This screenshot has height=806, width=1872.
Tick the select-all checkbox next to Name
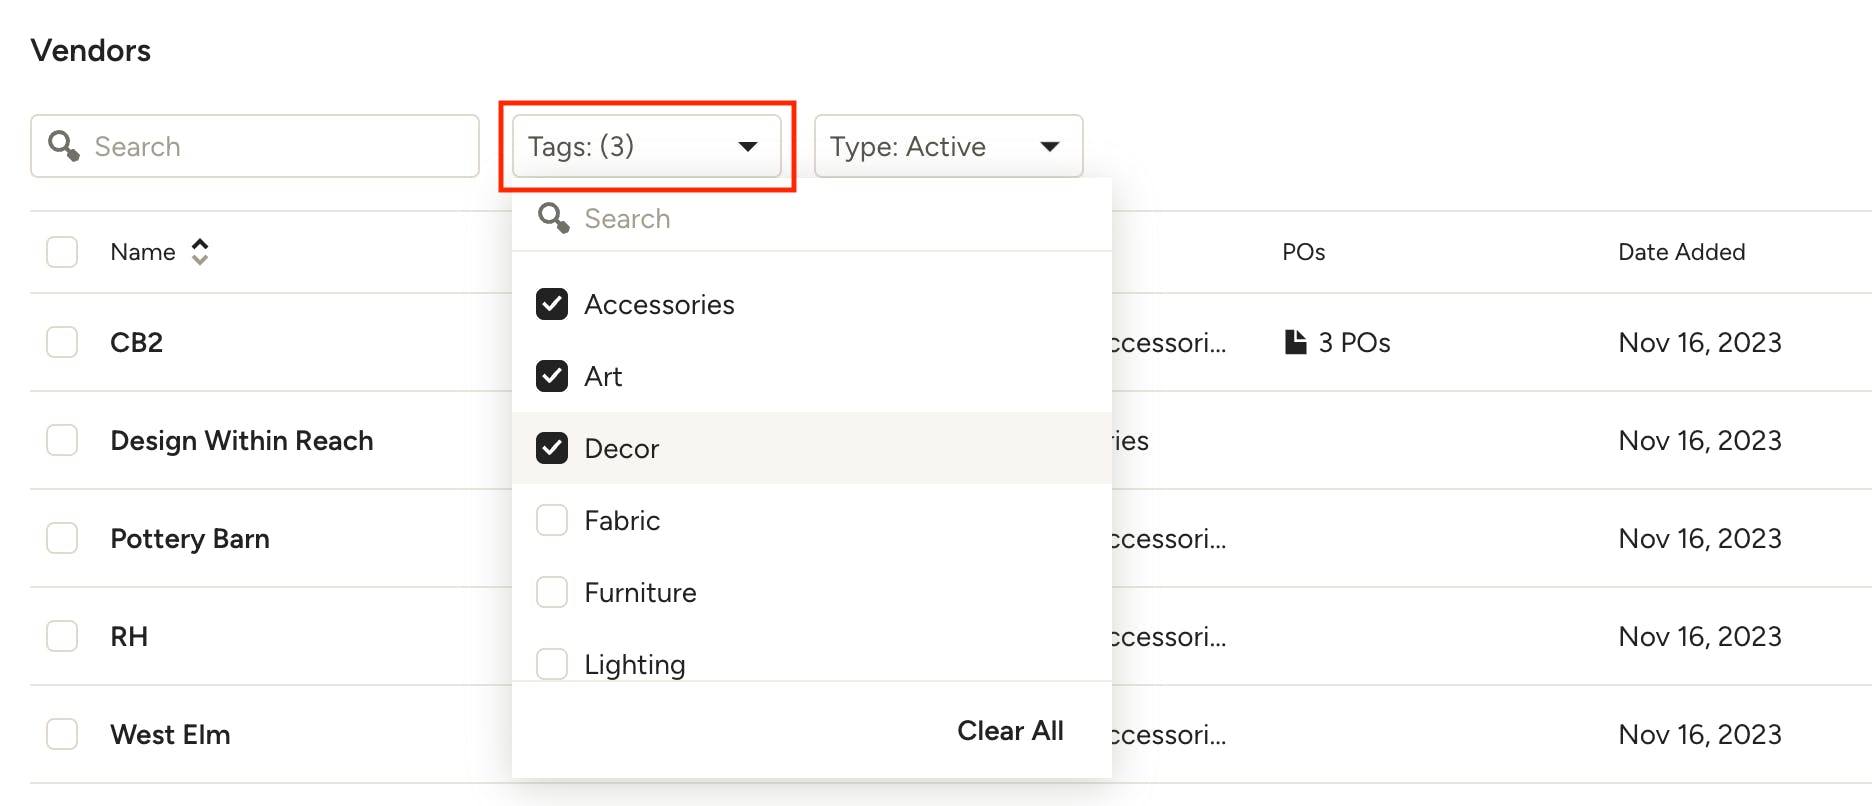62,251
